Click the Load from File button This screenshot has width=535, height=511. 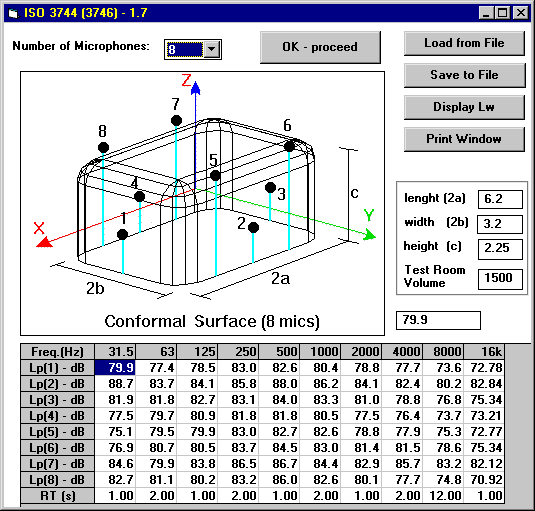tap(464, 43)
